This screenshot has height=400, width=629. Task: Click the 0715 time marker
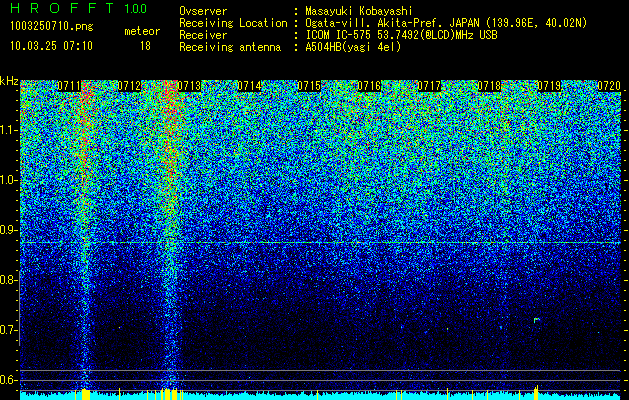click(309, 86)
